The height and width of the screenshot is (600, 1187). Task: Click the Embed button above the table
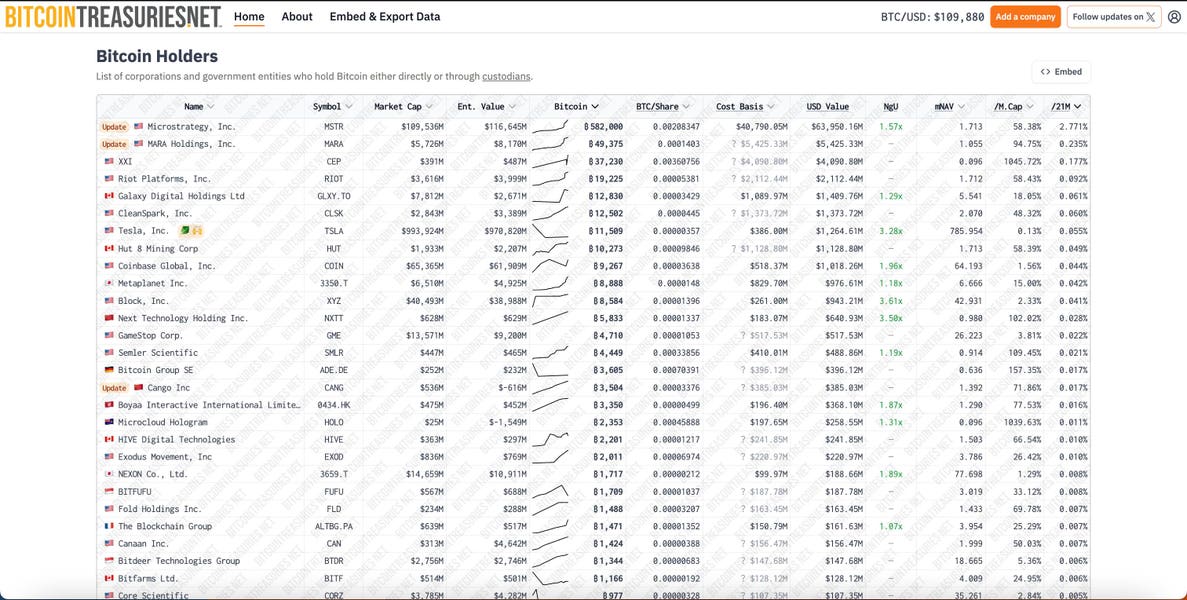(1061, 72)
